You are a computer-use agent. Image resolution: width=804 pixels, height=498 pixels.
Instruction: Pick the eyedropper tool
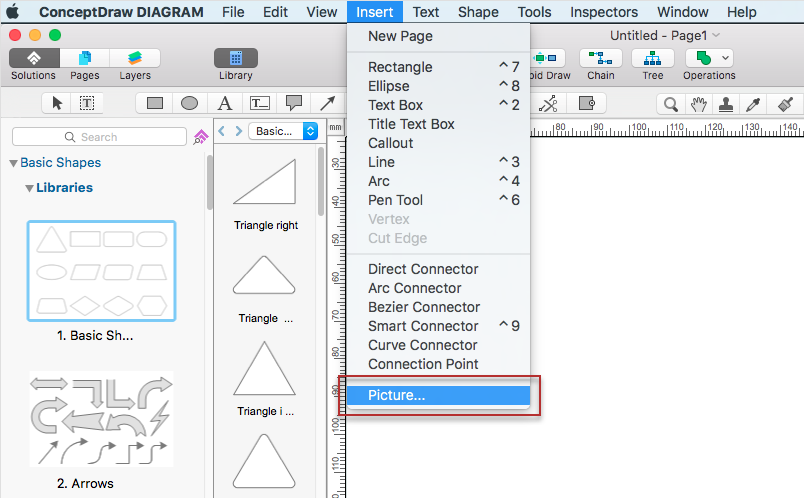[757, 103]
